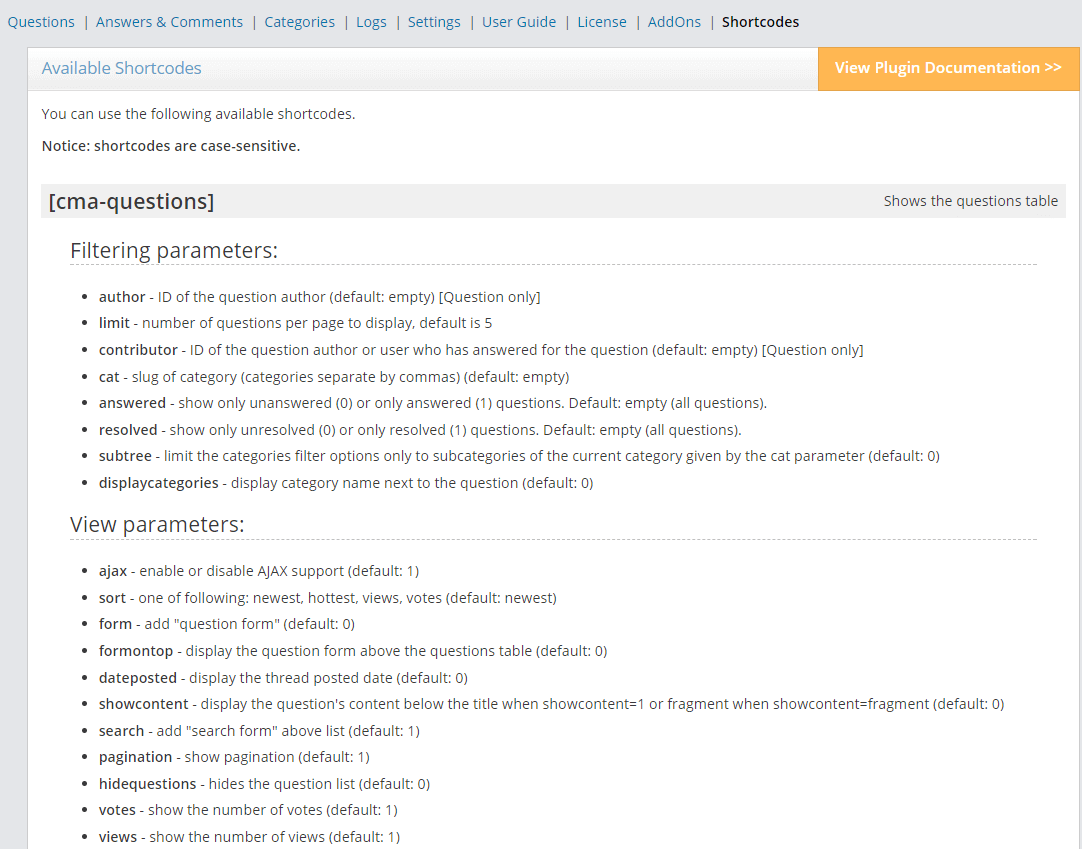Go to Answers & Comments tab
Viewport: 1082px width, 849px height.
click(x=169, y=21)
